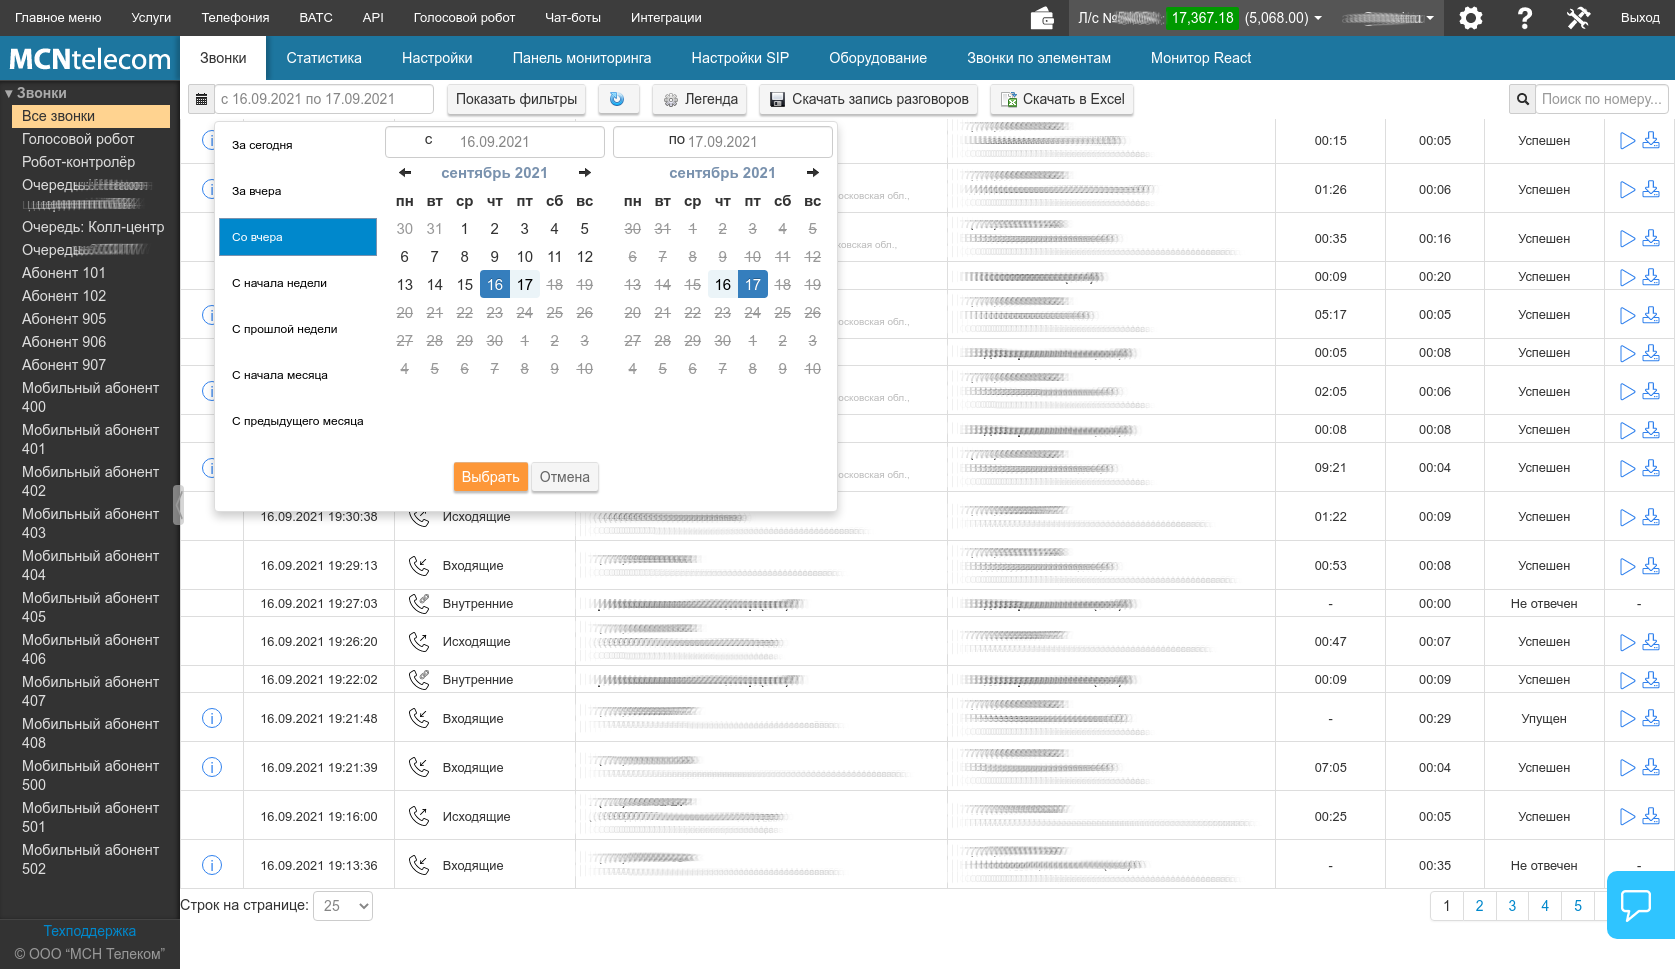
Task: Click the end date field 17.09.2021
Action: click(x=723, y=142)
